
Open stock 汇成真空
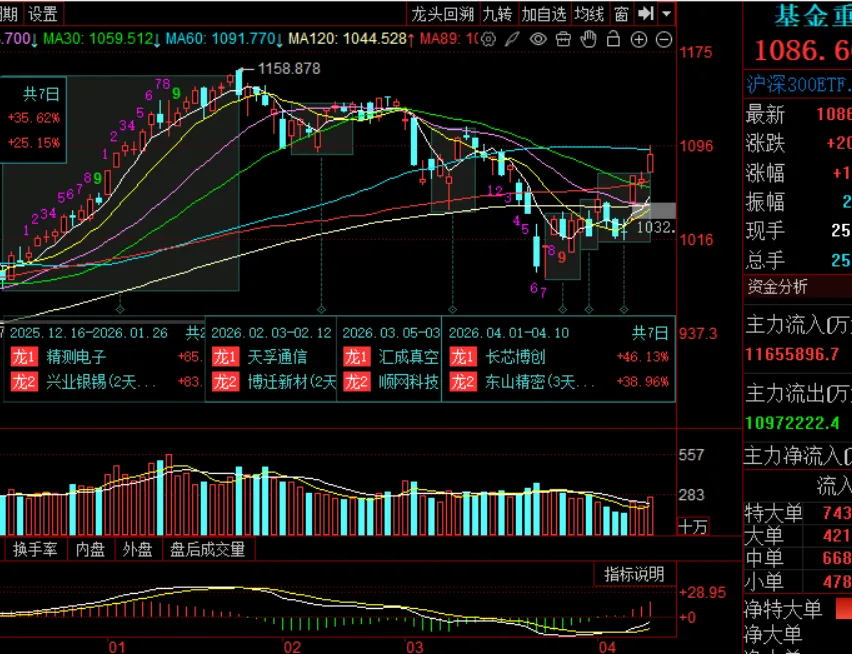coord(409,357)
